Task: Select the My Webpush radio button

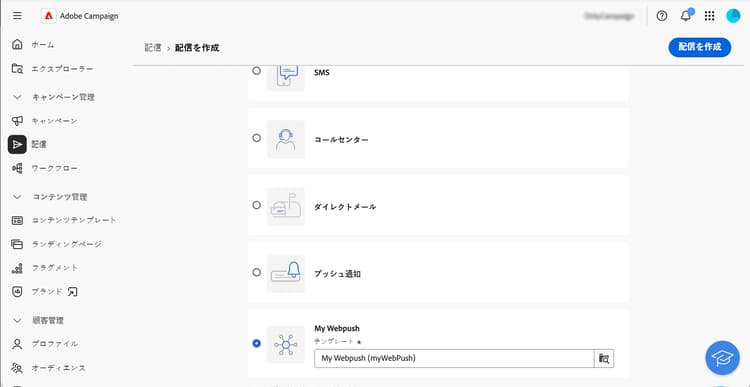Action: click(x=257, y=343)
